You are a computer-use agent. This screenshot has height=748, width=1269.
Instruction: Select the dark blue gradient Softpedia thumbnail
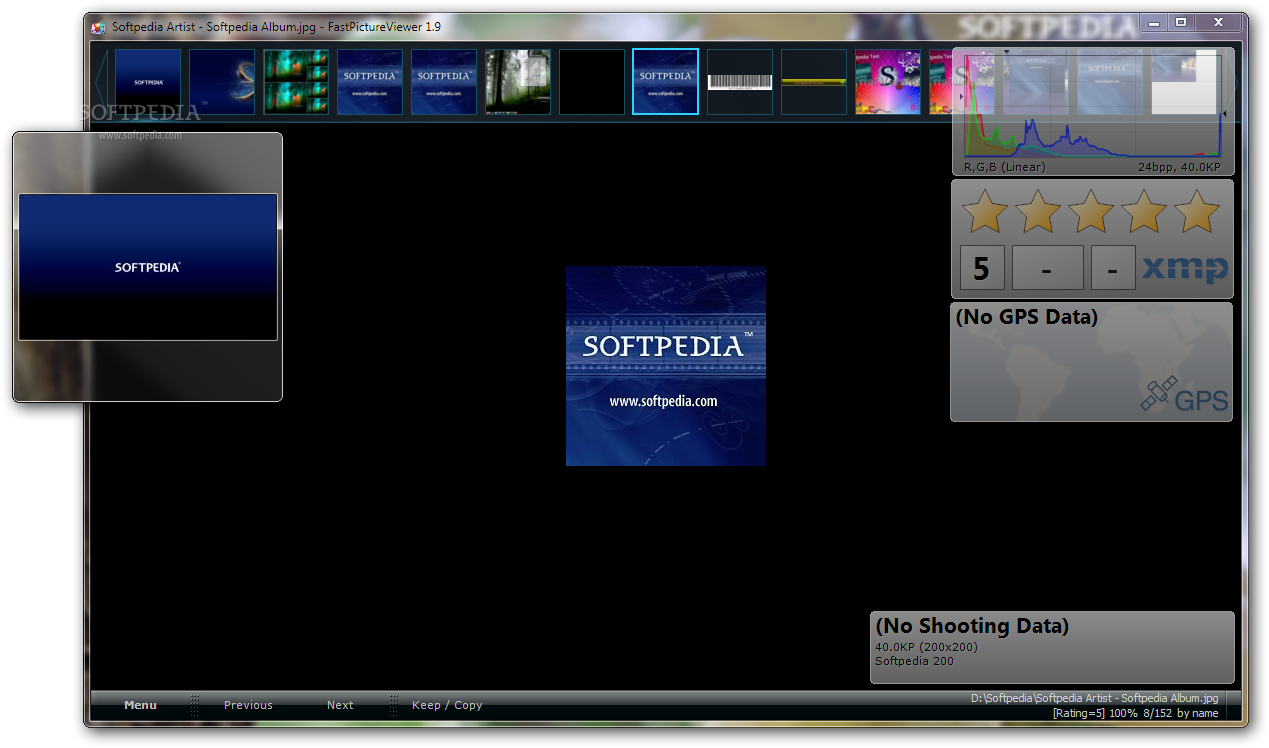[148, 82]
